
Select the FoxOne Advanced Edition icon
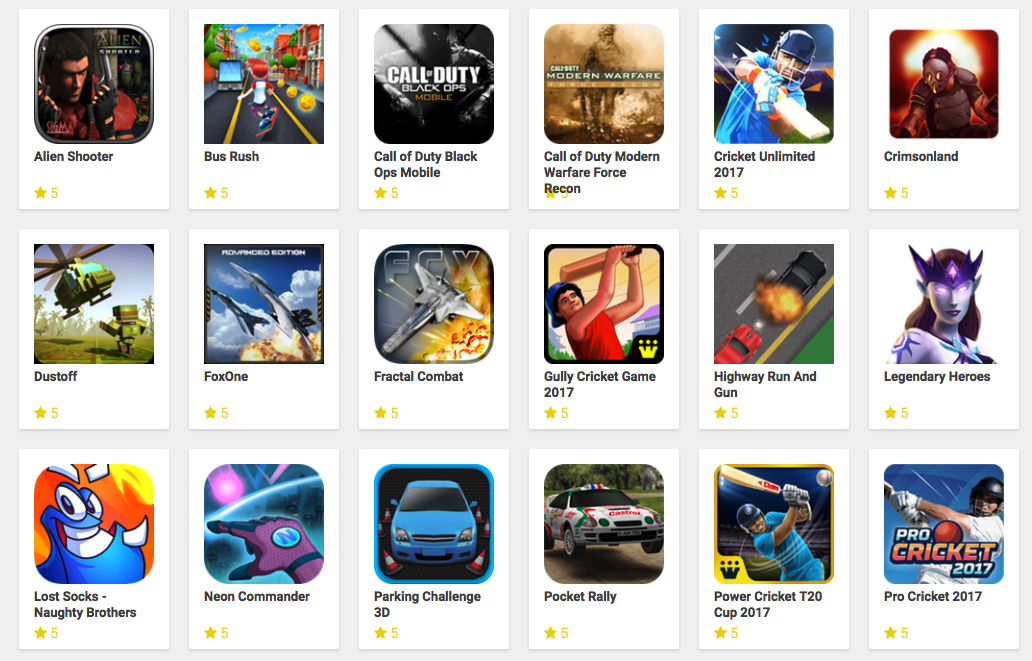coord(264,304)
